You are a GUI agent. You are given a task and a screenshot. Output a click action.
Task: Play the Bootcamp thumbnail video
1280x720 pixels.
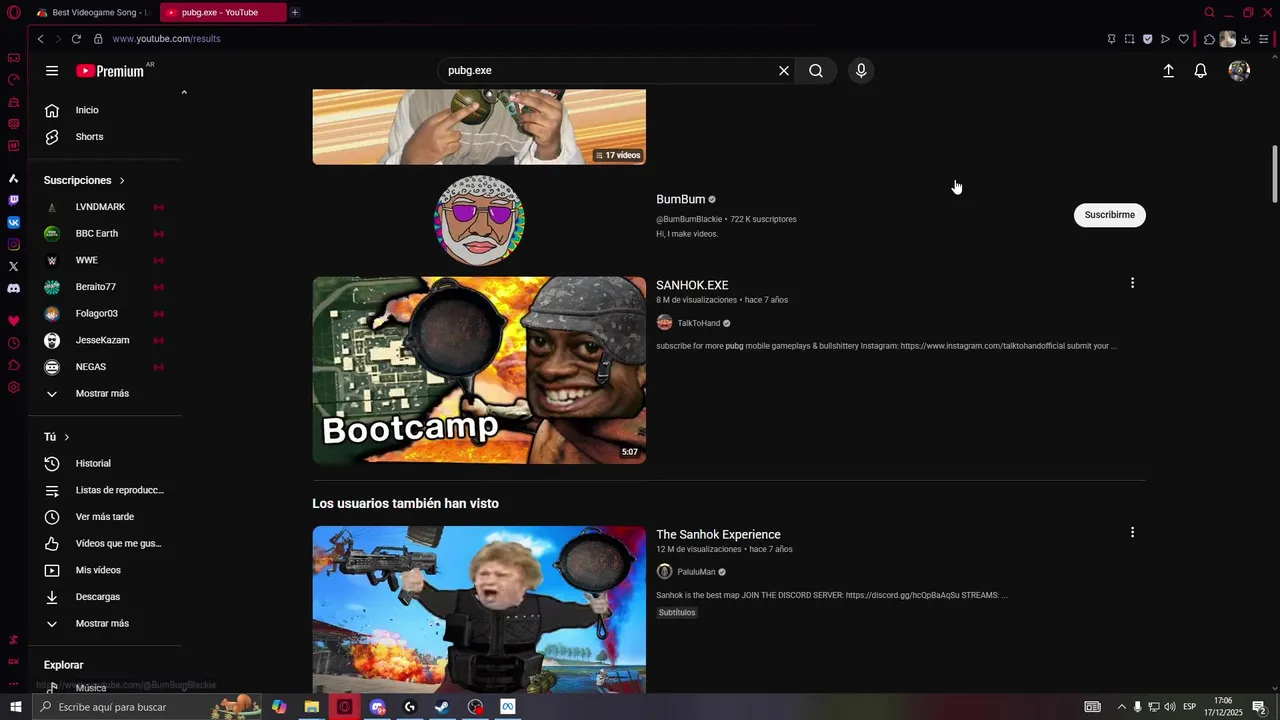tap(479, 370)
